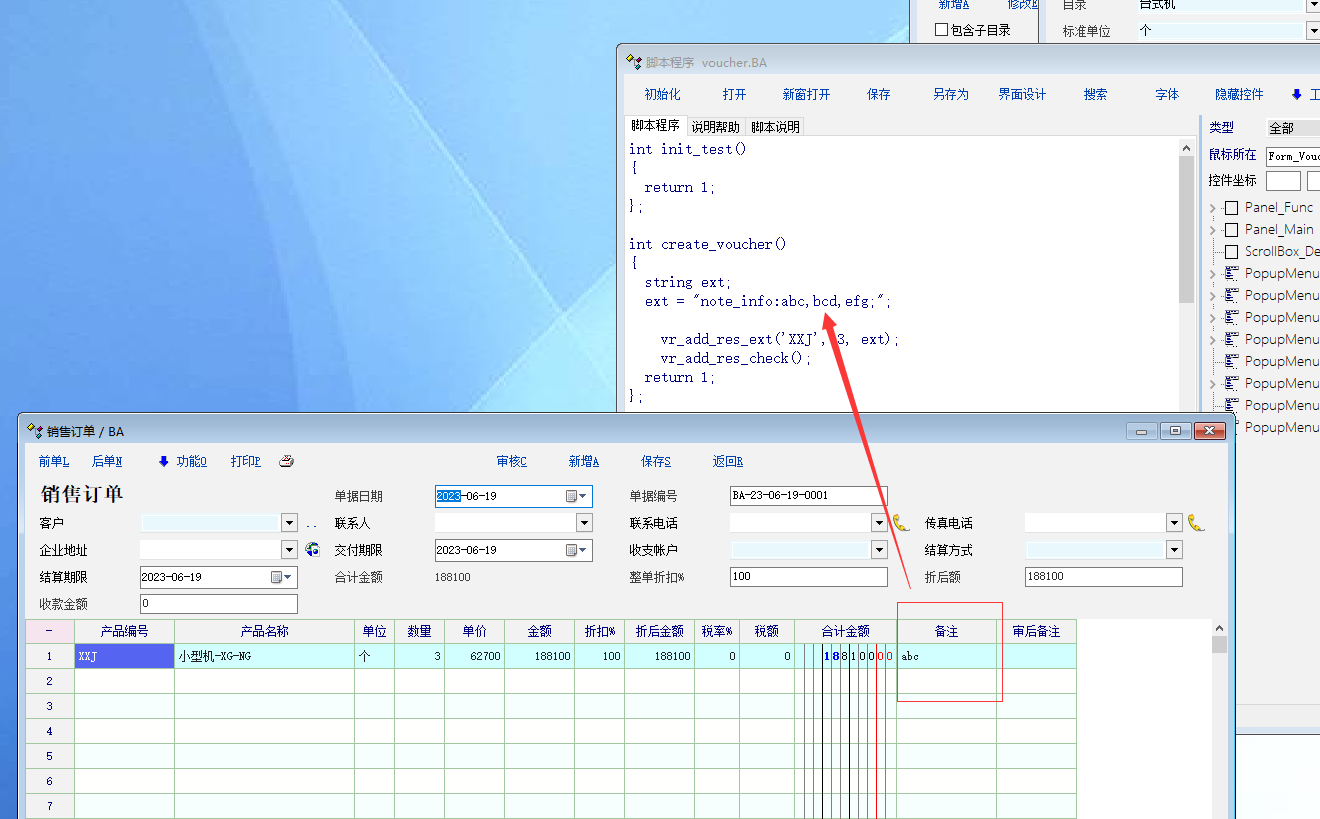Viewport: 1320px width, 819px height.
Task: Click the phone icon next to 联系电话
Action: [x=901, y=523]
